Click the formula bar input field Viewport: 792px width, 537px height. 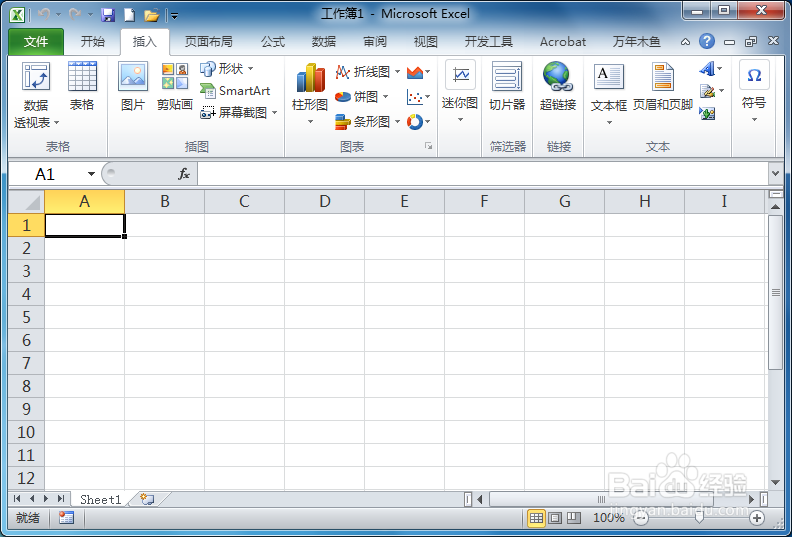pos(483,174)
